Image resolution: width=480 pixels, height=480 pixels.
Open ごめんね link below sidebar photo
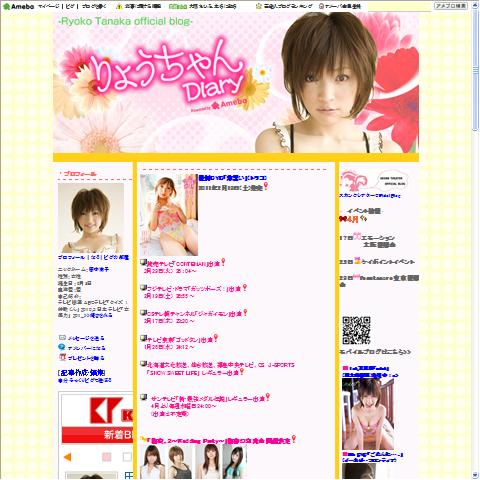pos(373,457)
